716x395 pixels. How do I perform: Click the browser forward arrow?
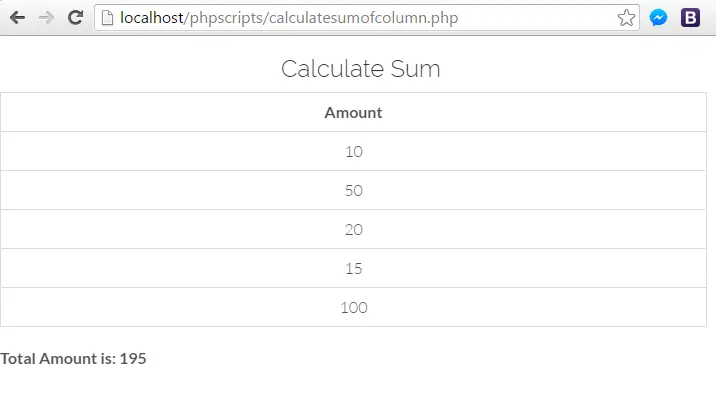pyautogui.click(x=46, y=18)
